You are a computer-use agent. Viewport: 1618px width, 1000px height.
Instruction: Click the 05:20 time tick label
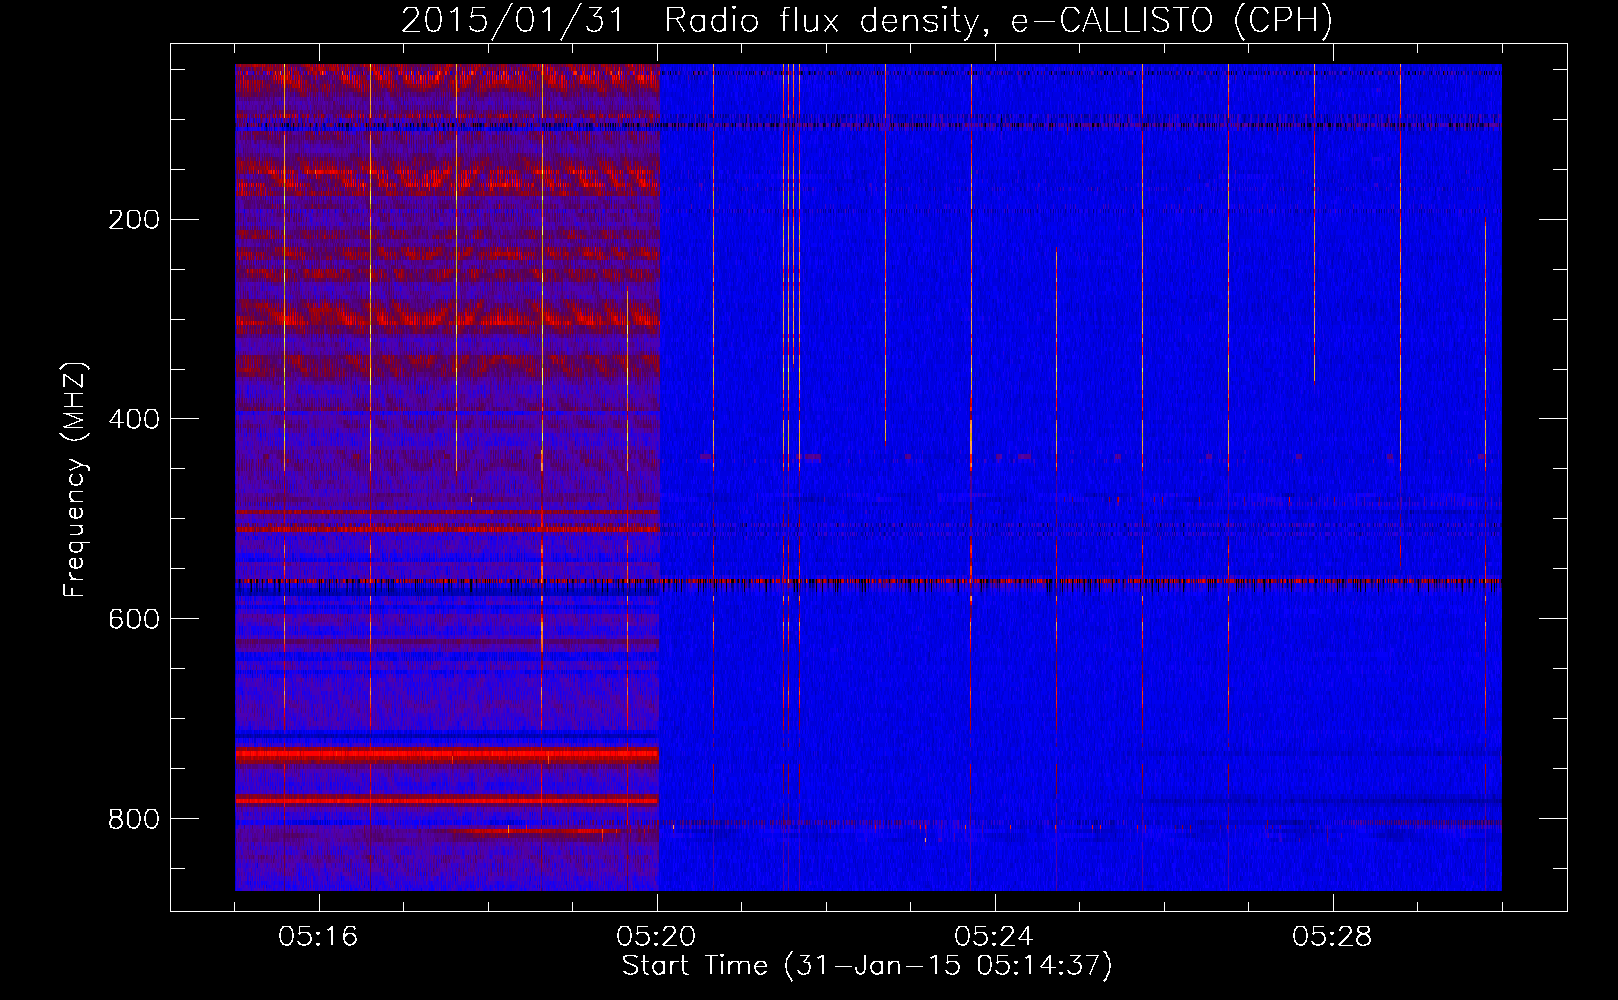click(x=657, y=936)
